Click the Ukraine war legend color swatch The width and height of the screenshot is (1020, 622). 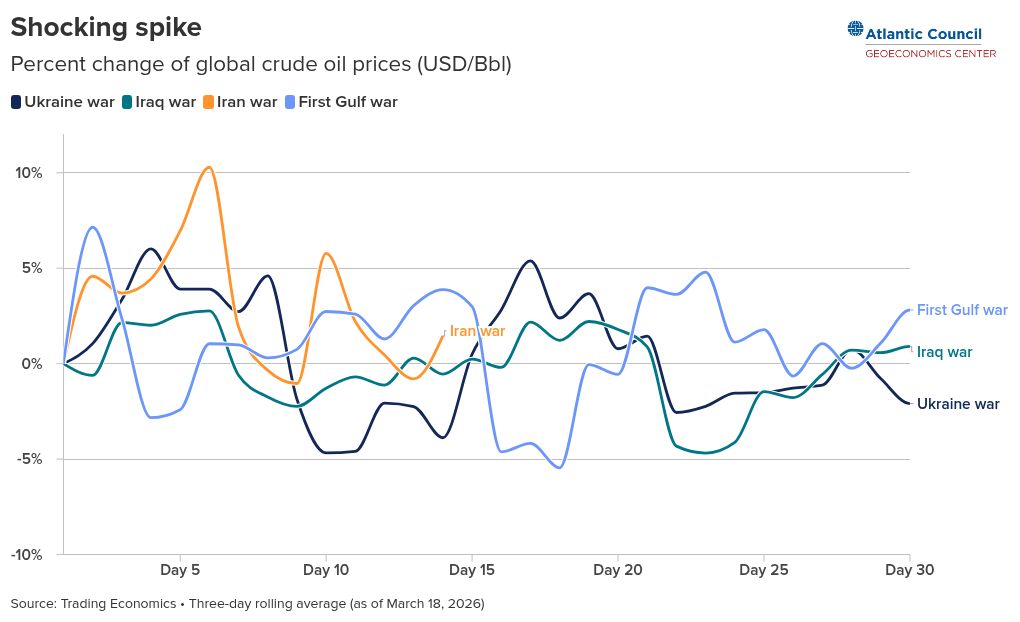(16, 102)
